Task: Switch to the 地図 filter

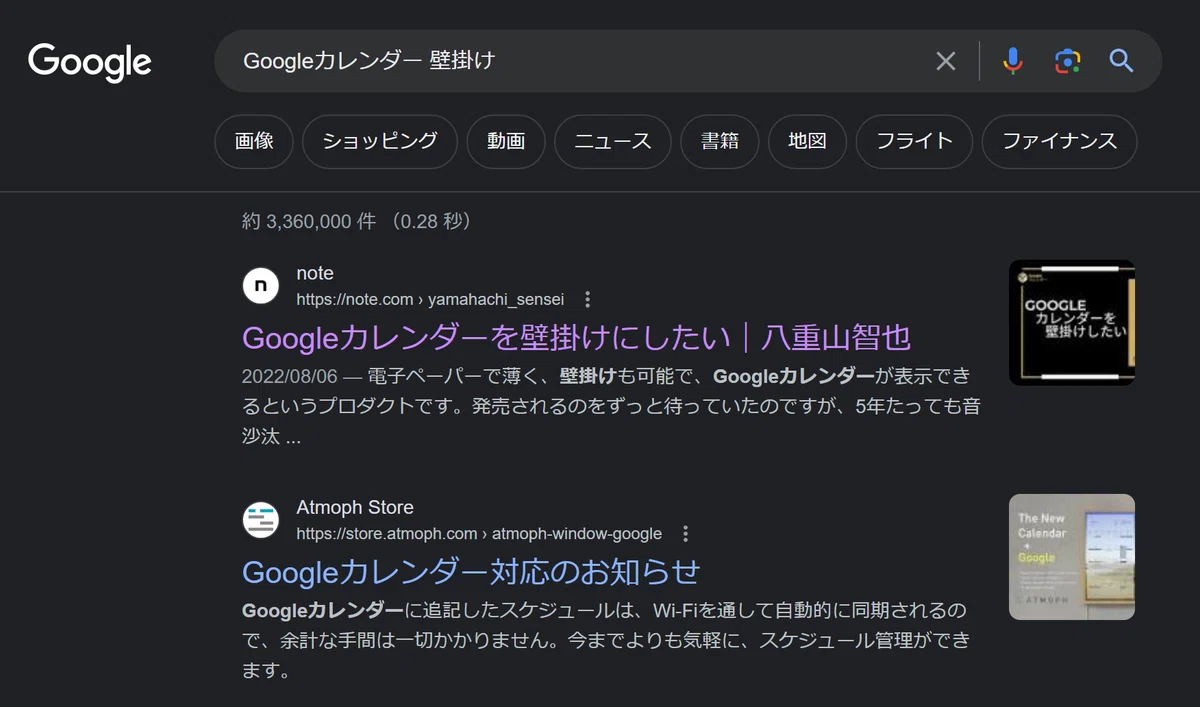Action: tap(807, 141)
